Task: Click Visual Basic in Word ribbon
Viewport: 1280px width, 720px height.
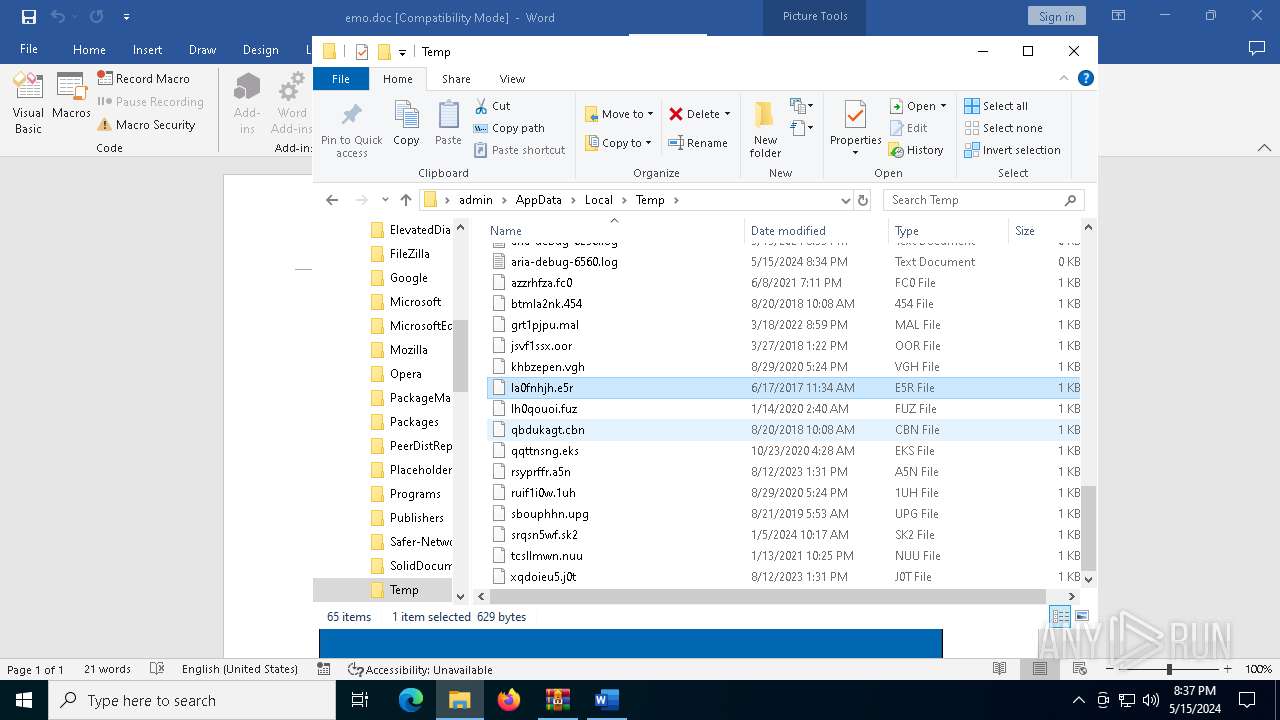Action: (x=28, y=104)
